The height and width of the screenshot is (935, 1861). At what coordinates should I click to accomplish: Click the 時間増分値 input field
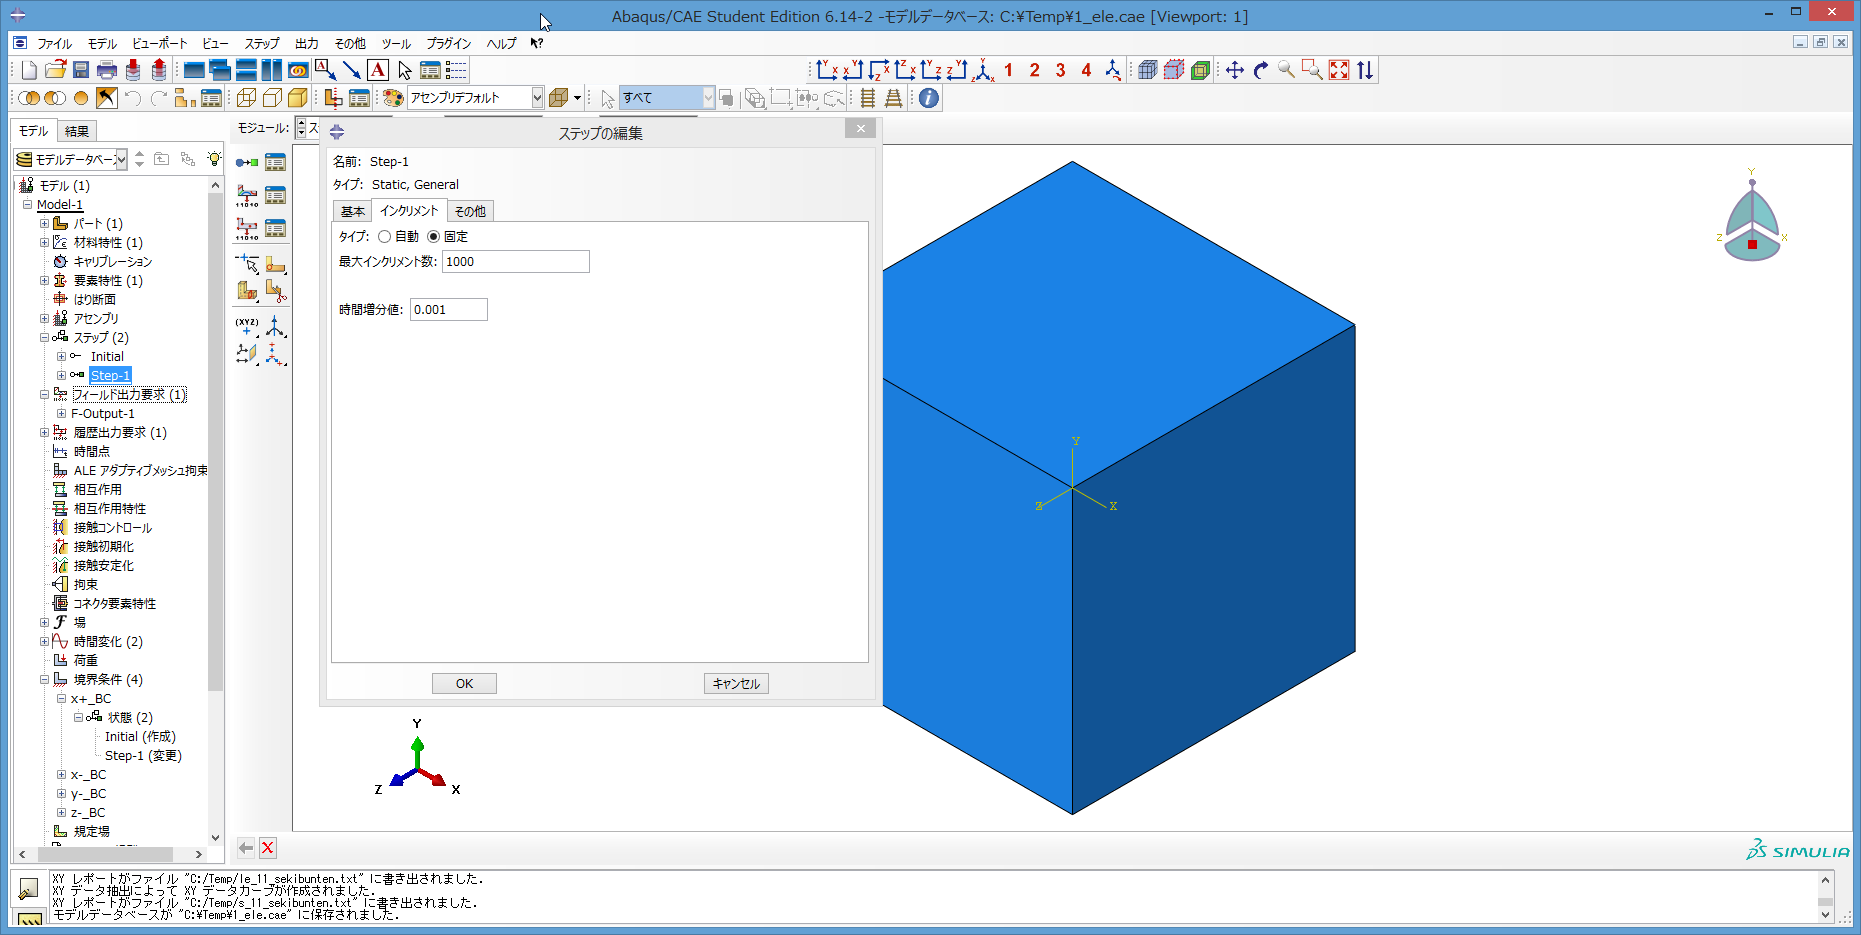pyautogui.click(x=449, y=310)
